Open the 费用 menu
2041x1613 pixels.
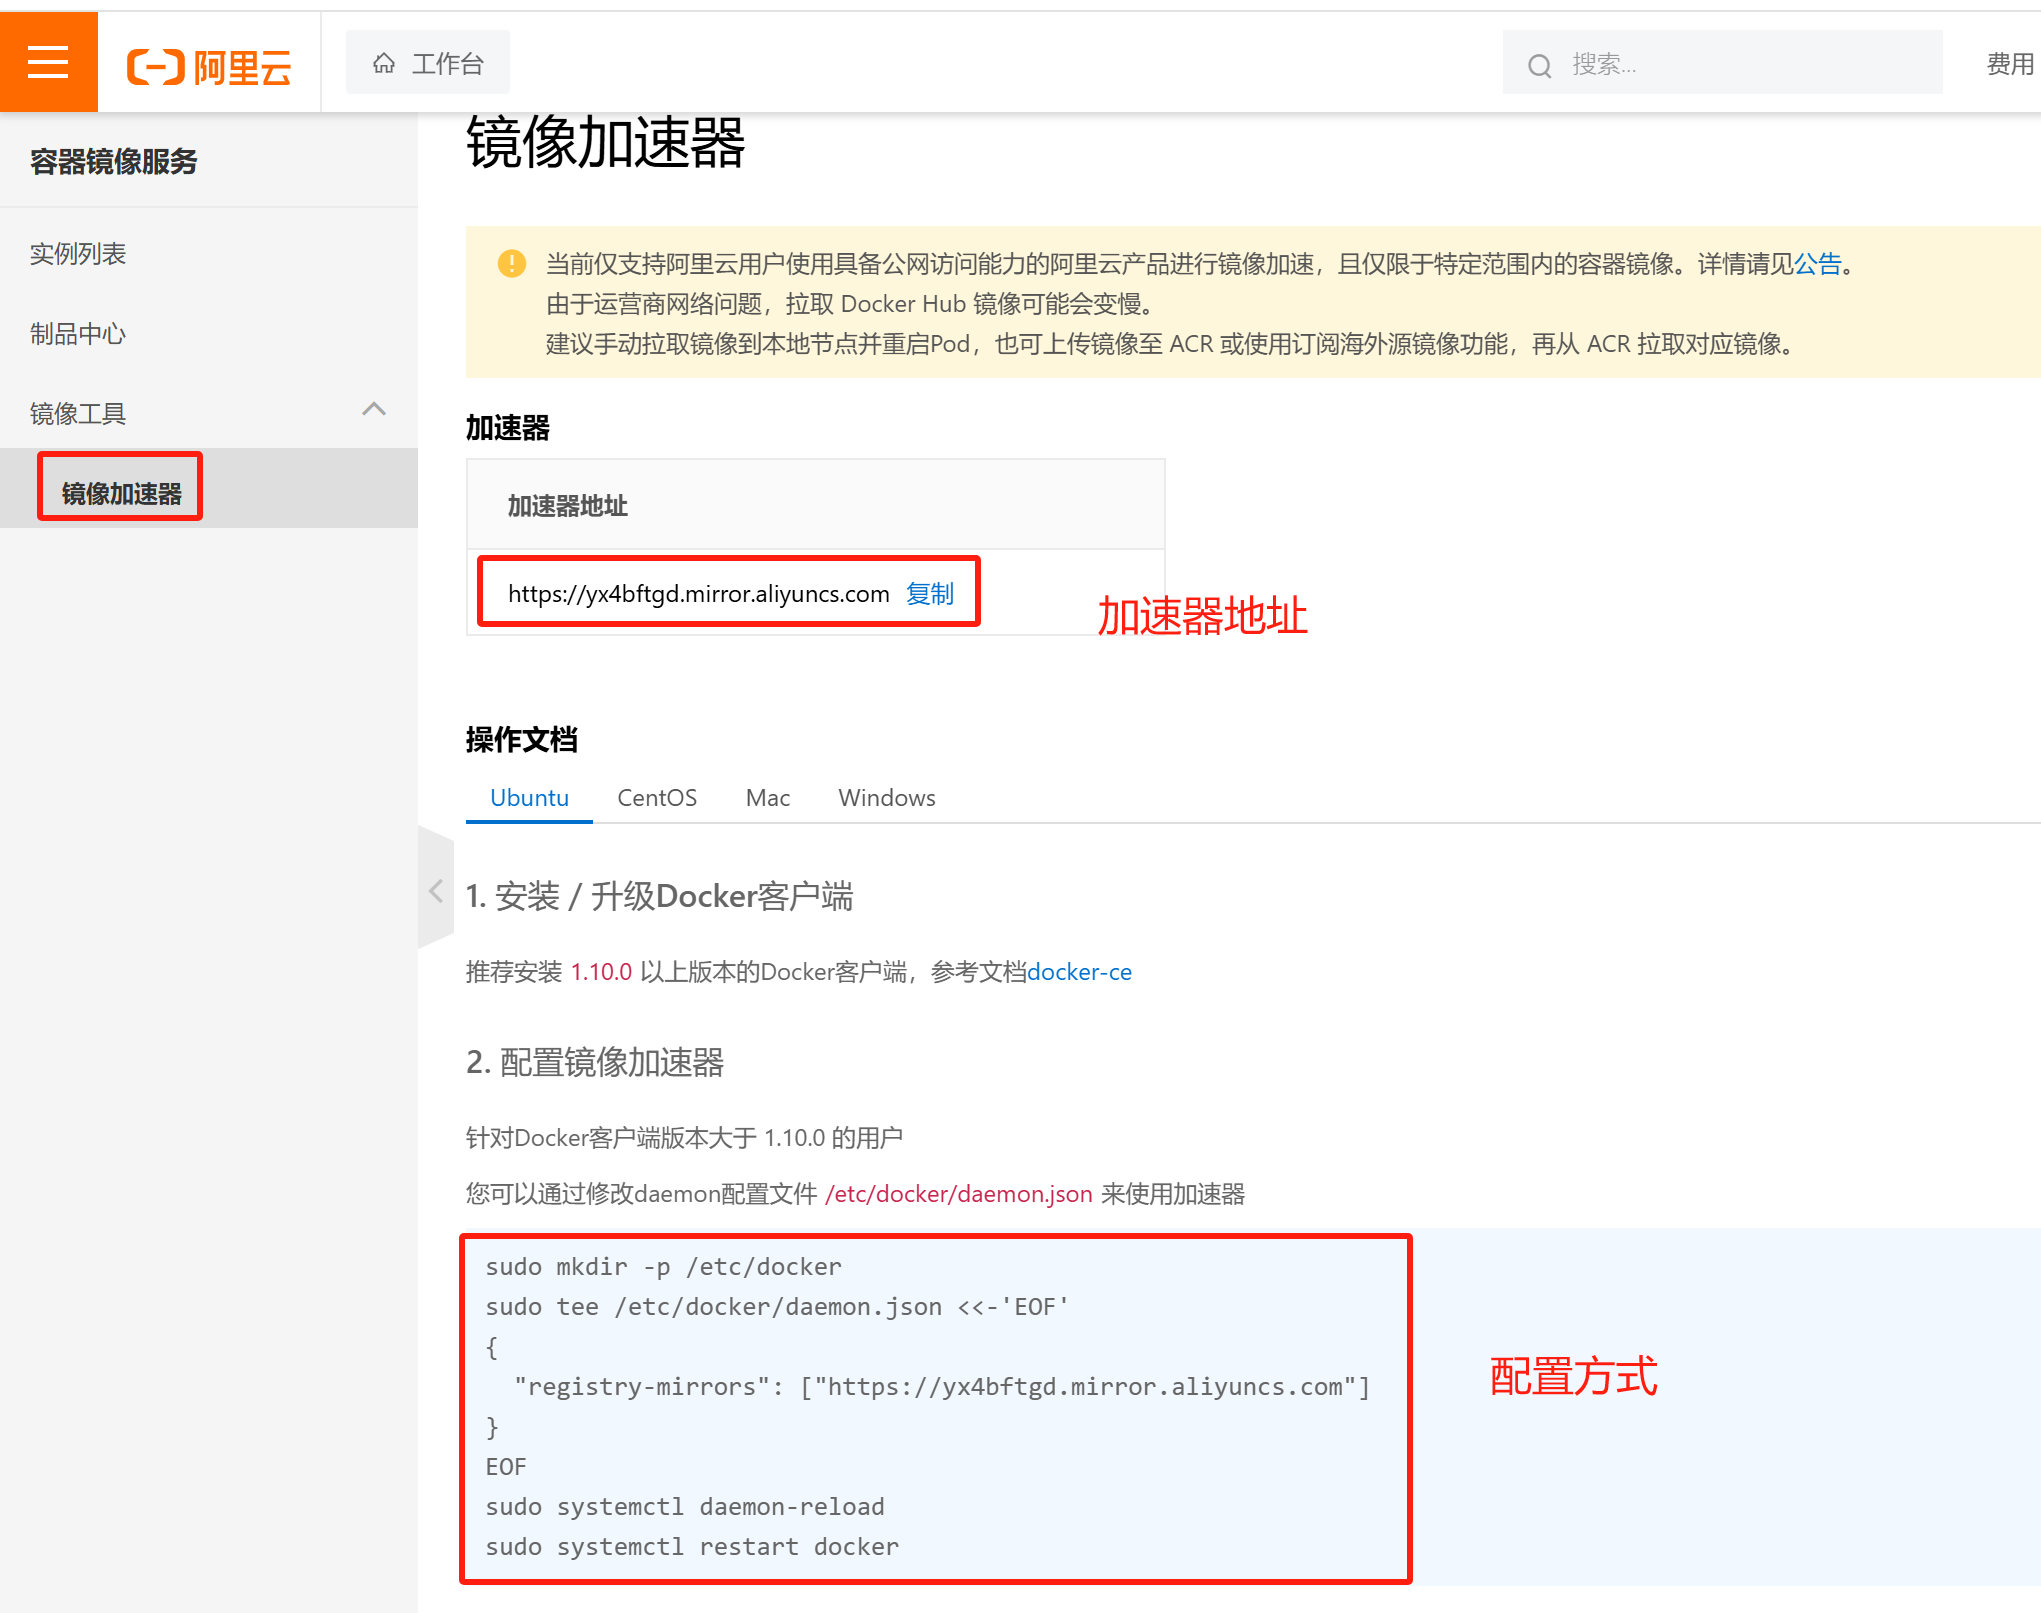(2010, 64)
